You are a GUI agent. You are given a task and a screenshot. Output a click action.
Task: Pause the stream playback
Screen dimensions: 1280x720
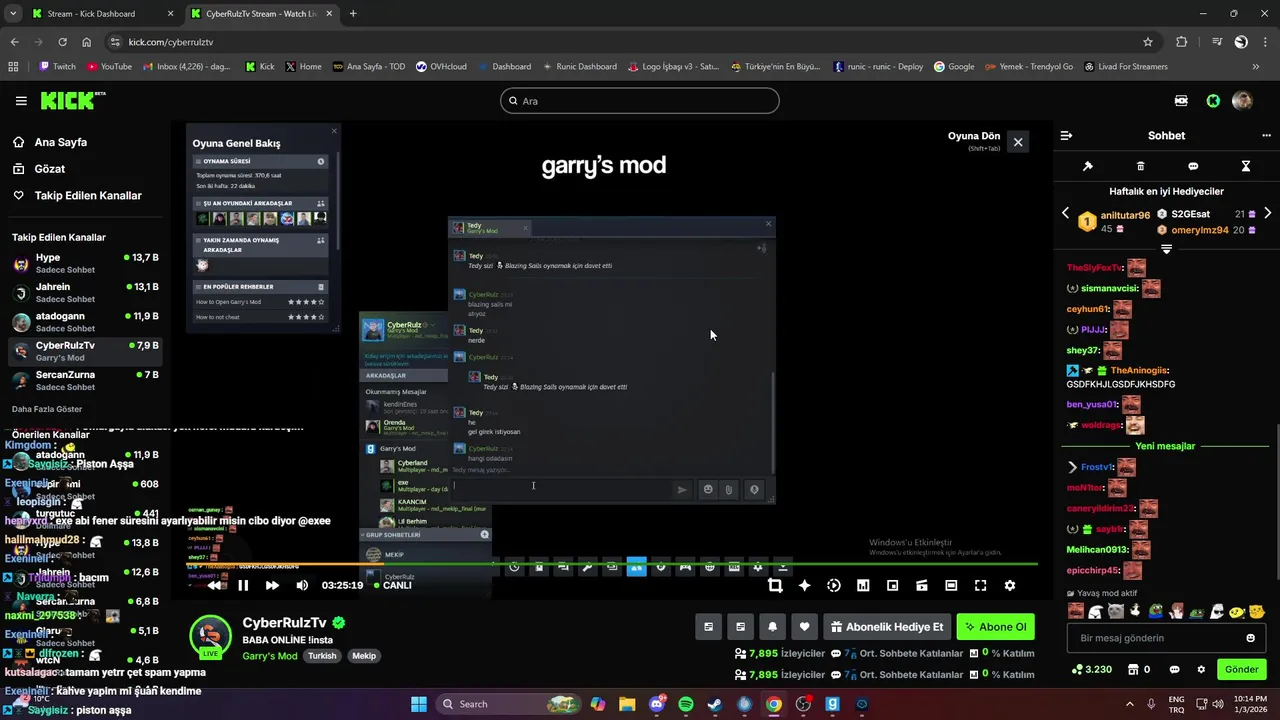(x=243, y=586)
